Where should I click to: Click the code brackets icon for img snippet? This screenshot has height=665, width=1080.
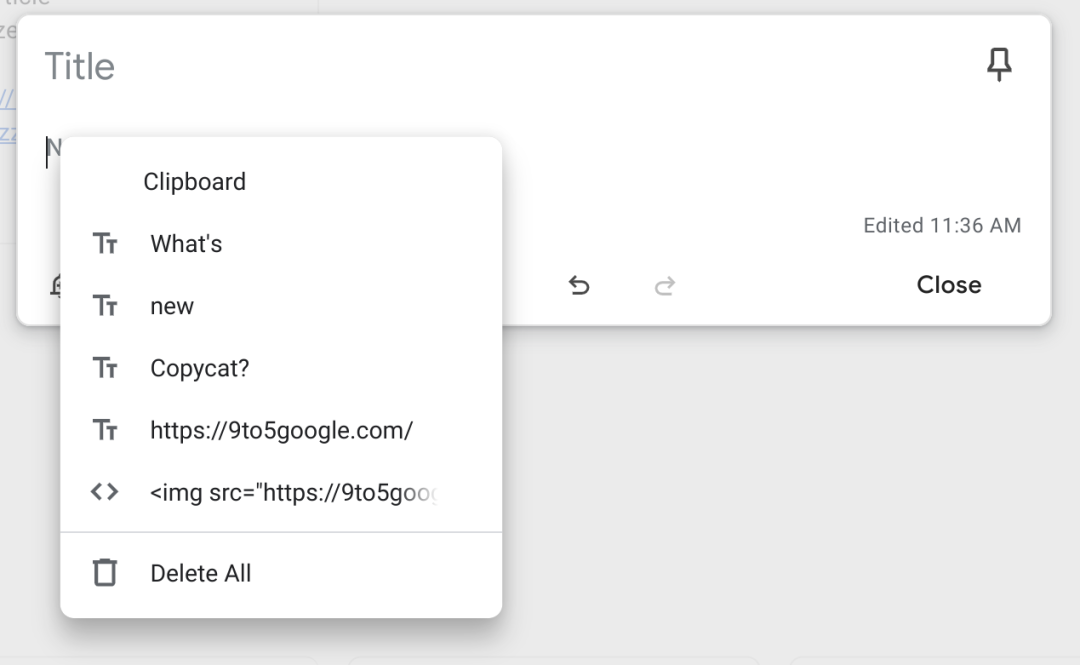coord(105,492)
